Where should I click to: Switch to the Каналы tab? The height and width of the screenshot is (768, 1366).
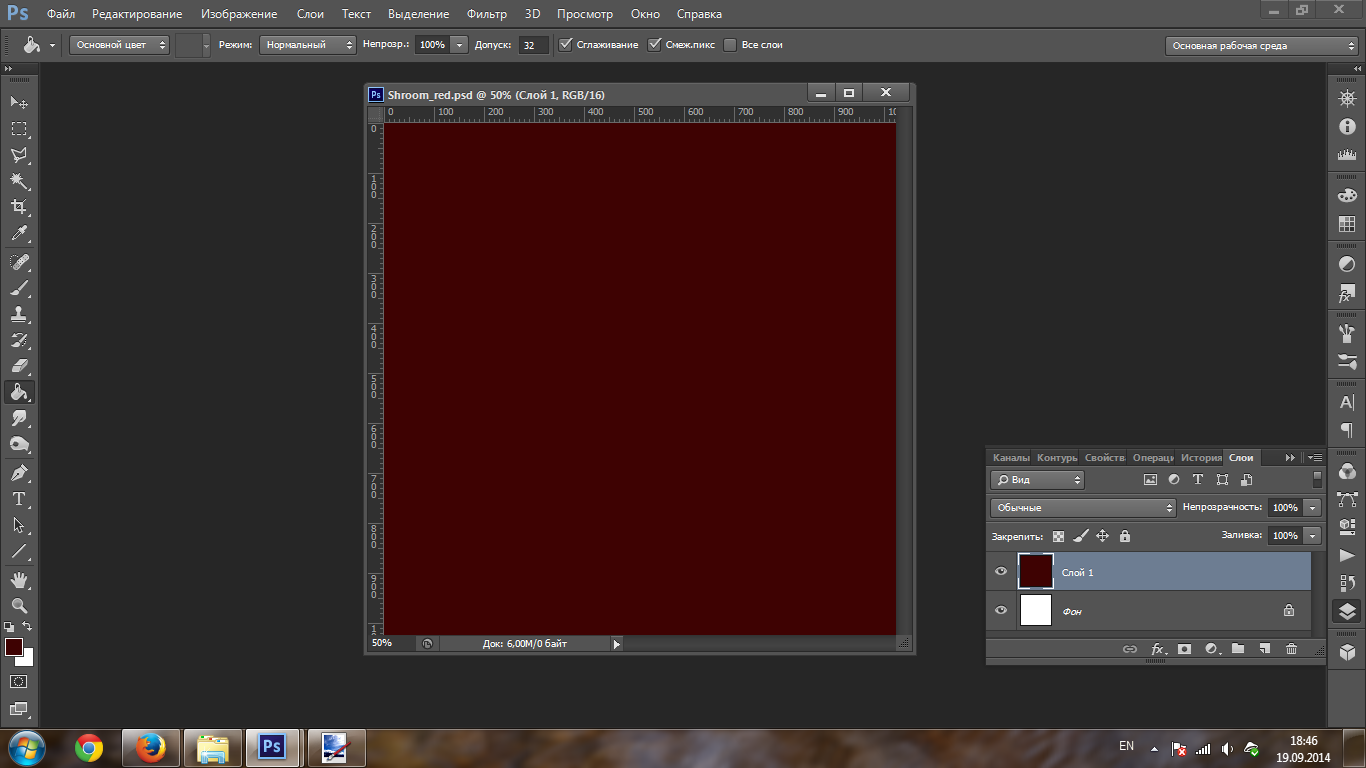tap(1010, 457)
